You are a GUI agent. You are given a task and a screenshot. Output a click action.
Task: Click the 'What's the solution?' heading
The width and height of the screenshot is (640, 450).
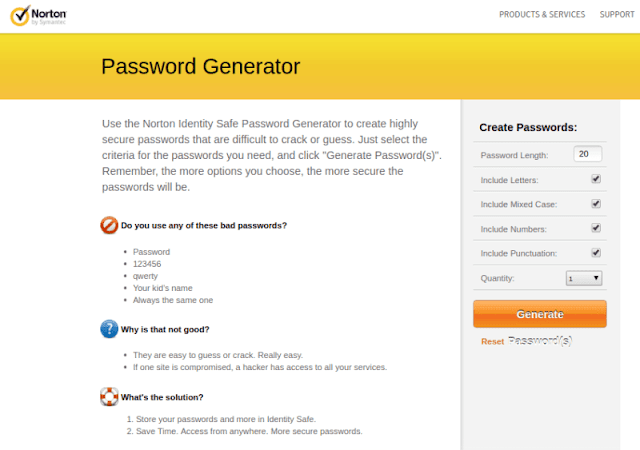162,397
